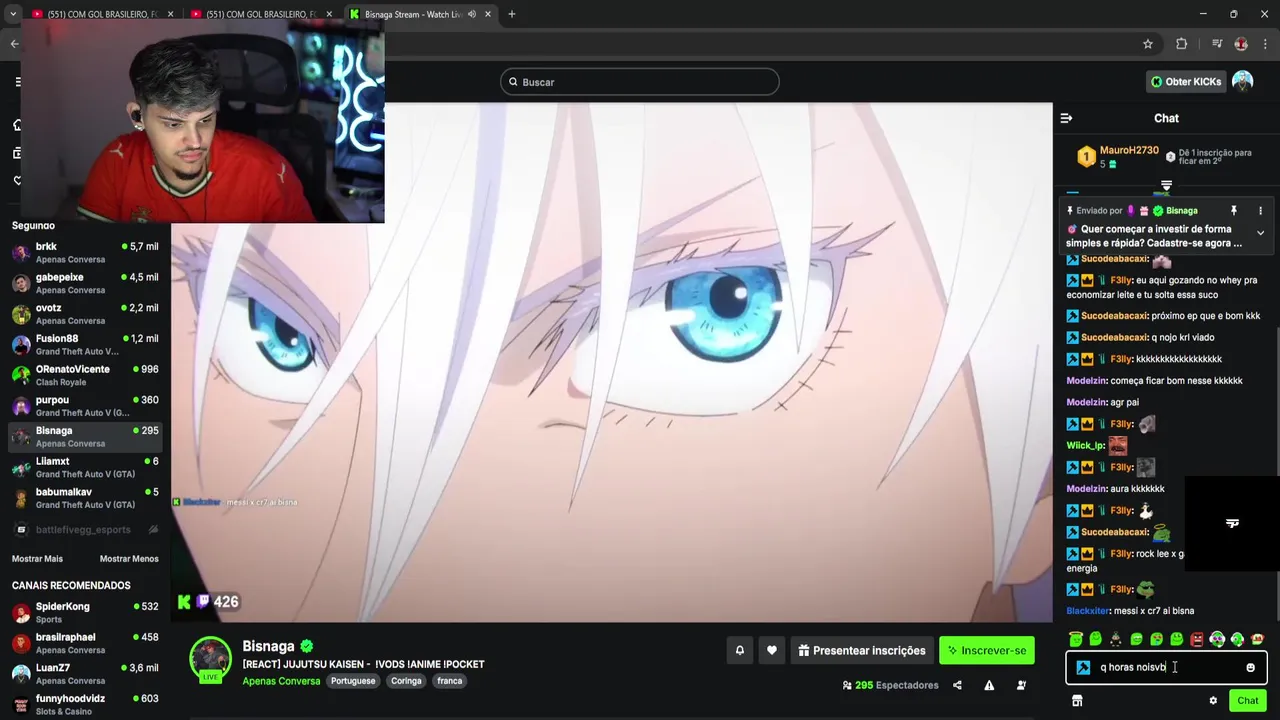1280x720 pixels.
Task: Open chat settings gear
Action: (x=1213, y=701)
